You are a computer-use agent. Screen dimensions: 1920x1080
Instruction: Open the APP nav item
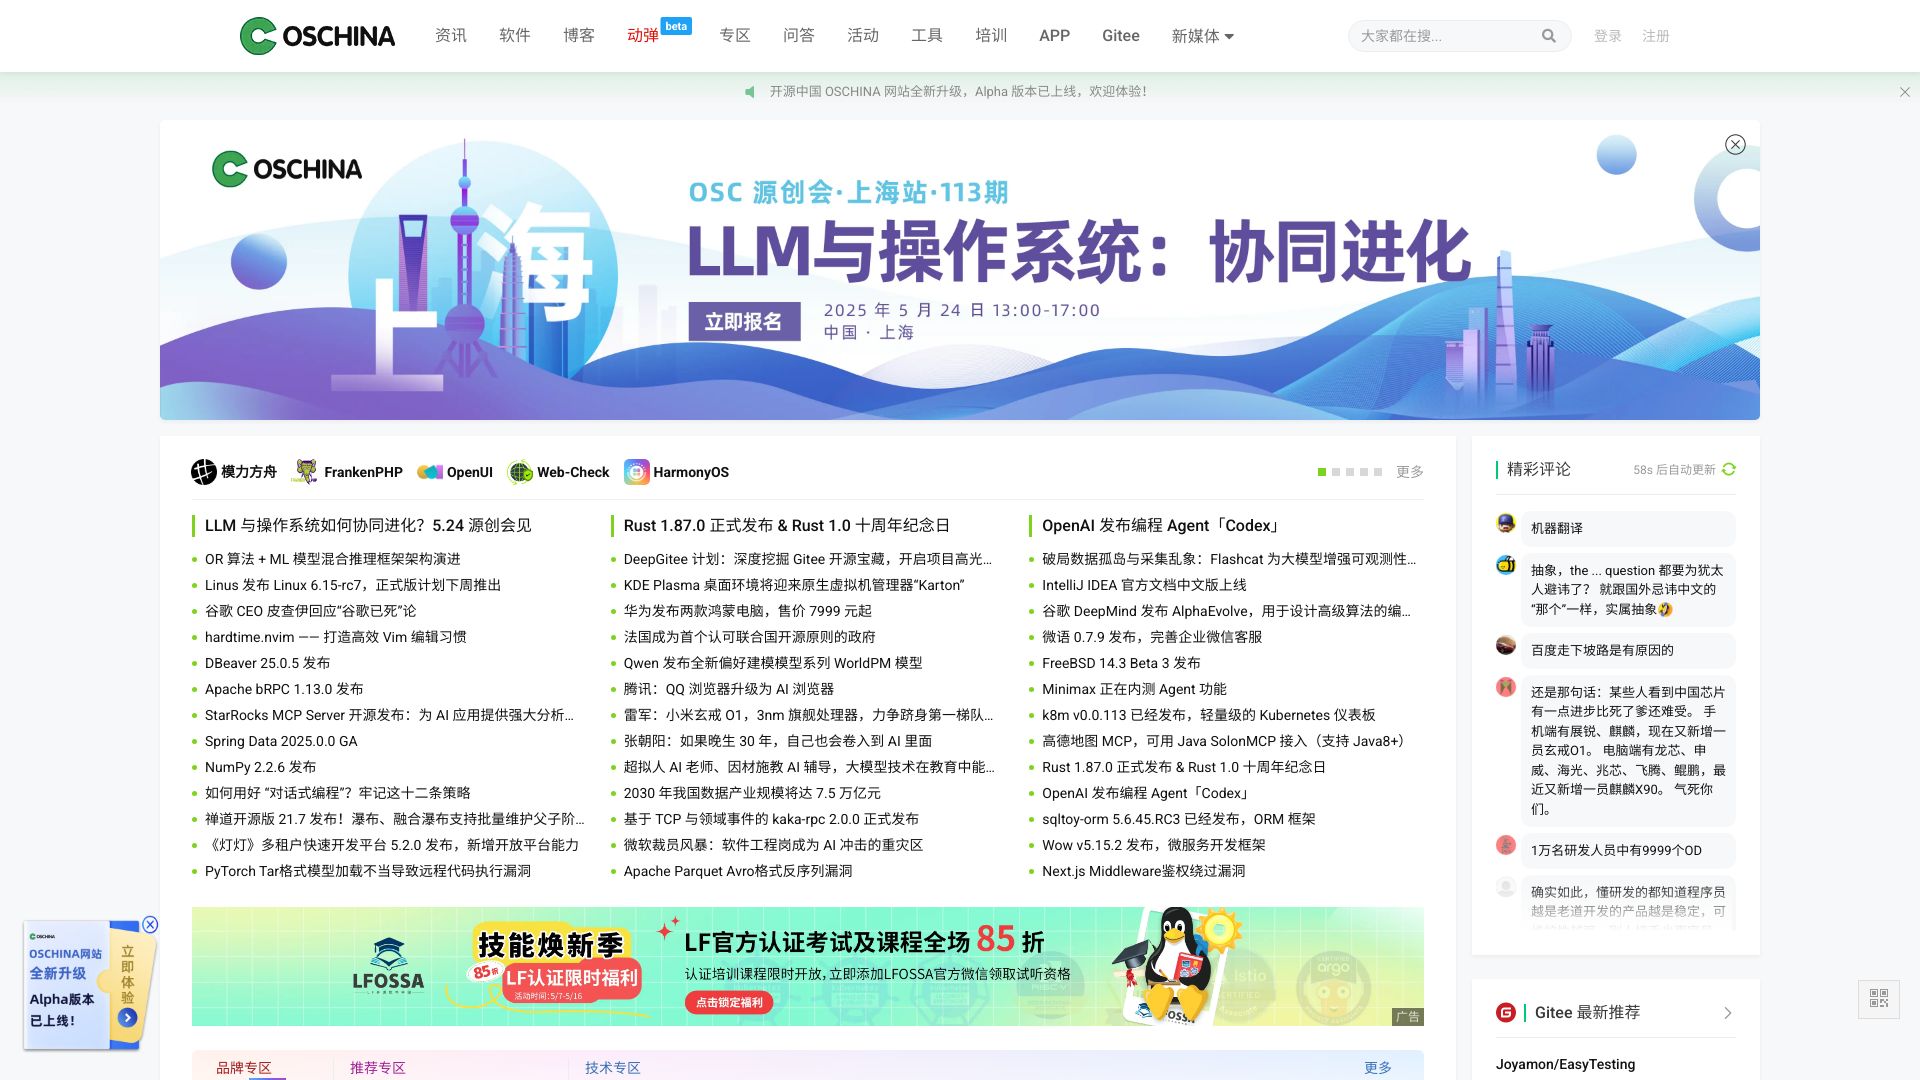click(x=1054, y=36)
